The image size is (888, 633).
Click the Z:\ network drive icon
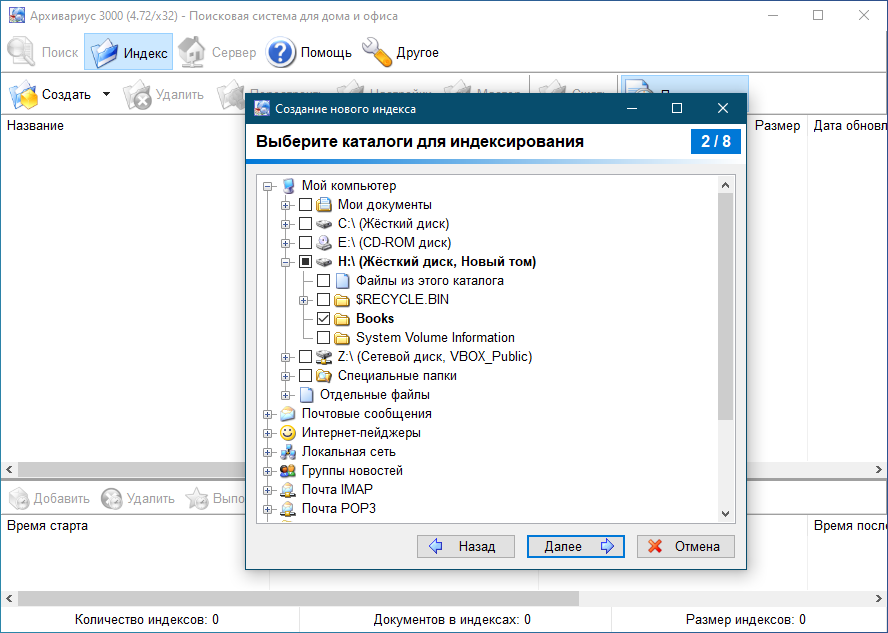324,357
